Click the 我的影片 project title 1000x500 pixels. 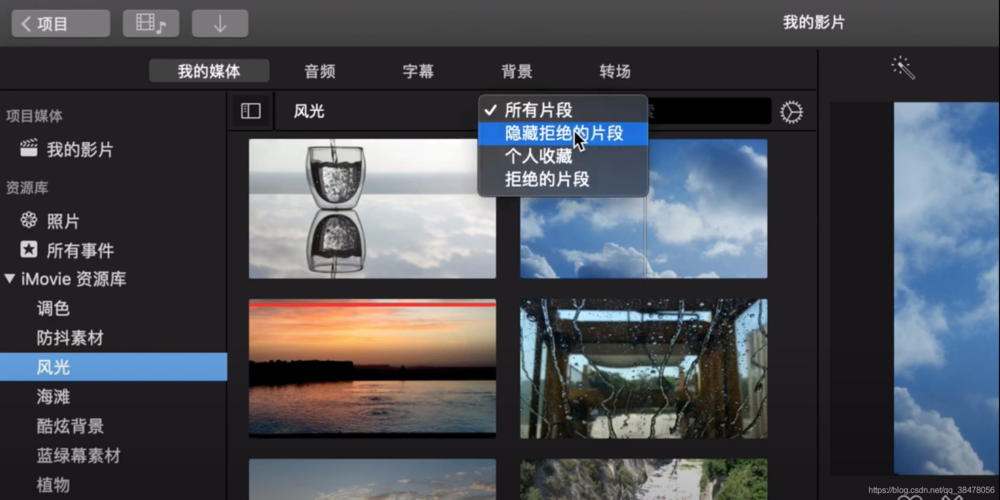pos(814,23)
